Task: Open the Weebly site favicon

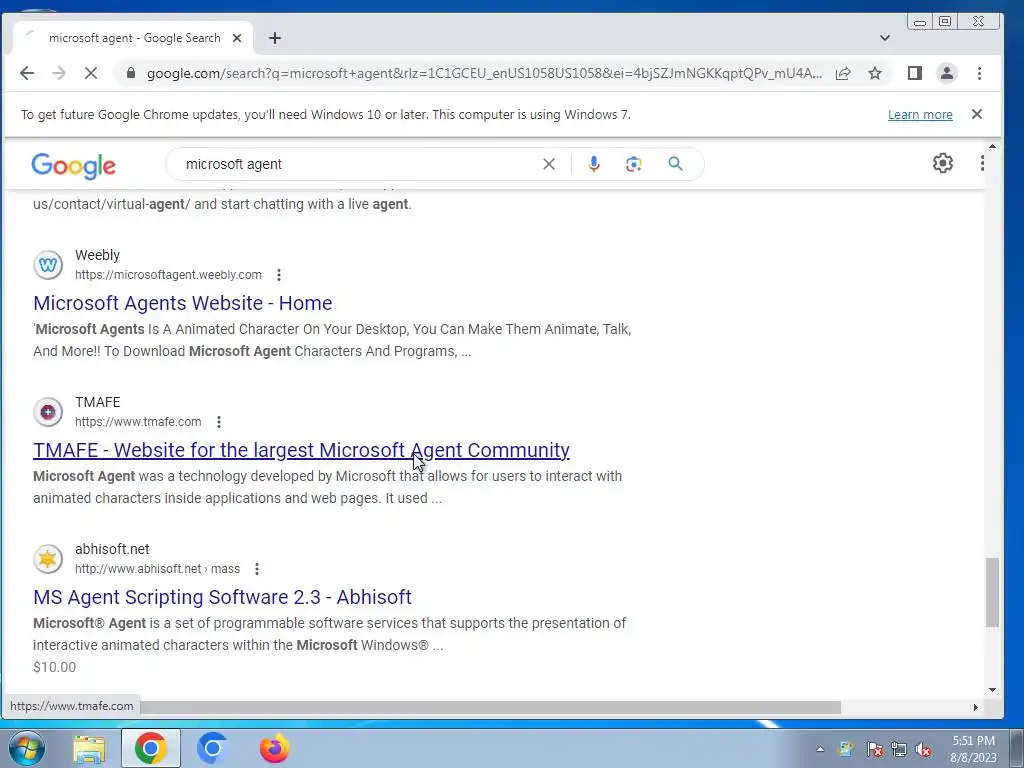Action: (x=48, y=264)
